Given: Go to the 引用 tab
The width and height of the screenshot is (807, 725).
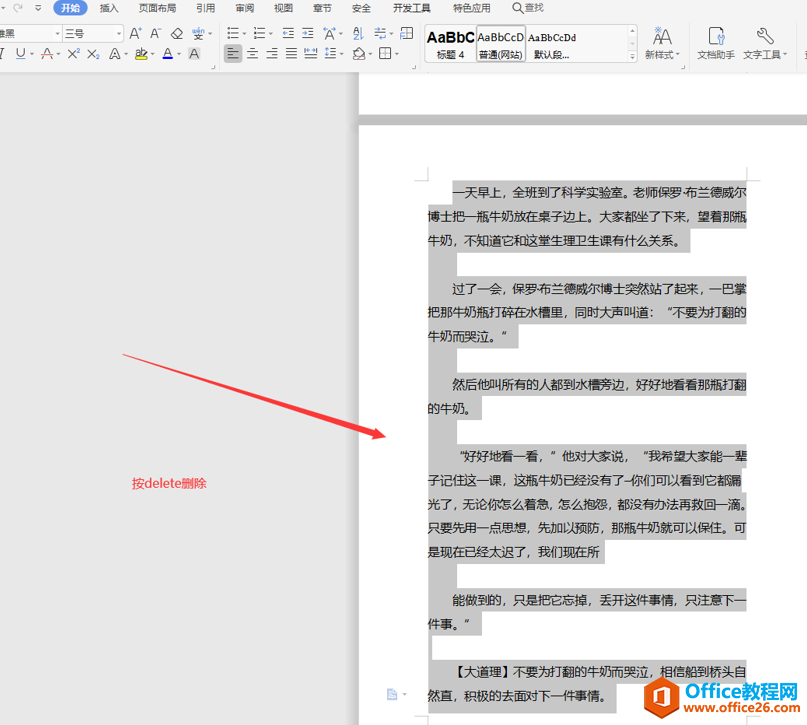Looking at the screenshot, I should pos(205,8).
